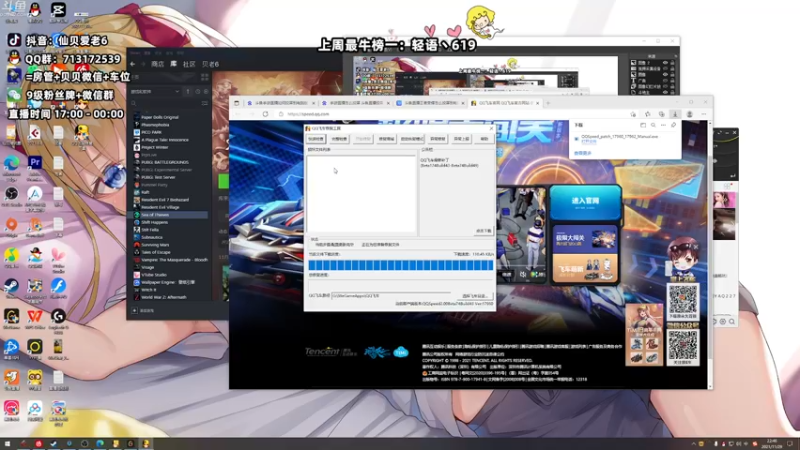The image size is (800, 450).
Task: Open downloaded QQSpeed_patch file in downloads popup
Action: [619, 137]
